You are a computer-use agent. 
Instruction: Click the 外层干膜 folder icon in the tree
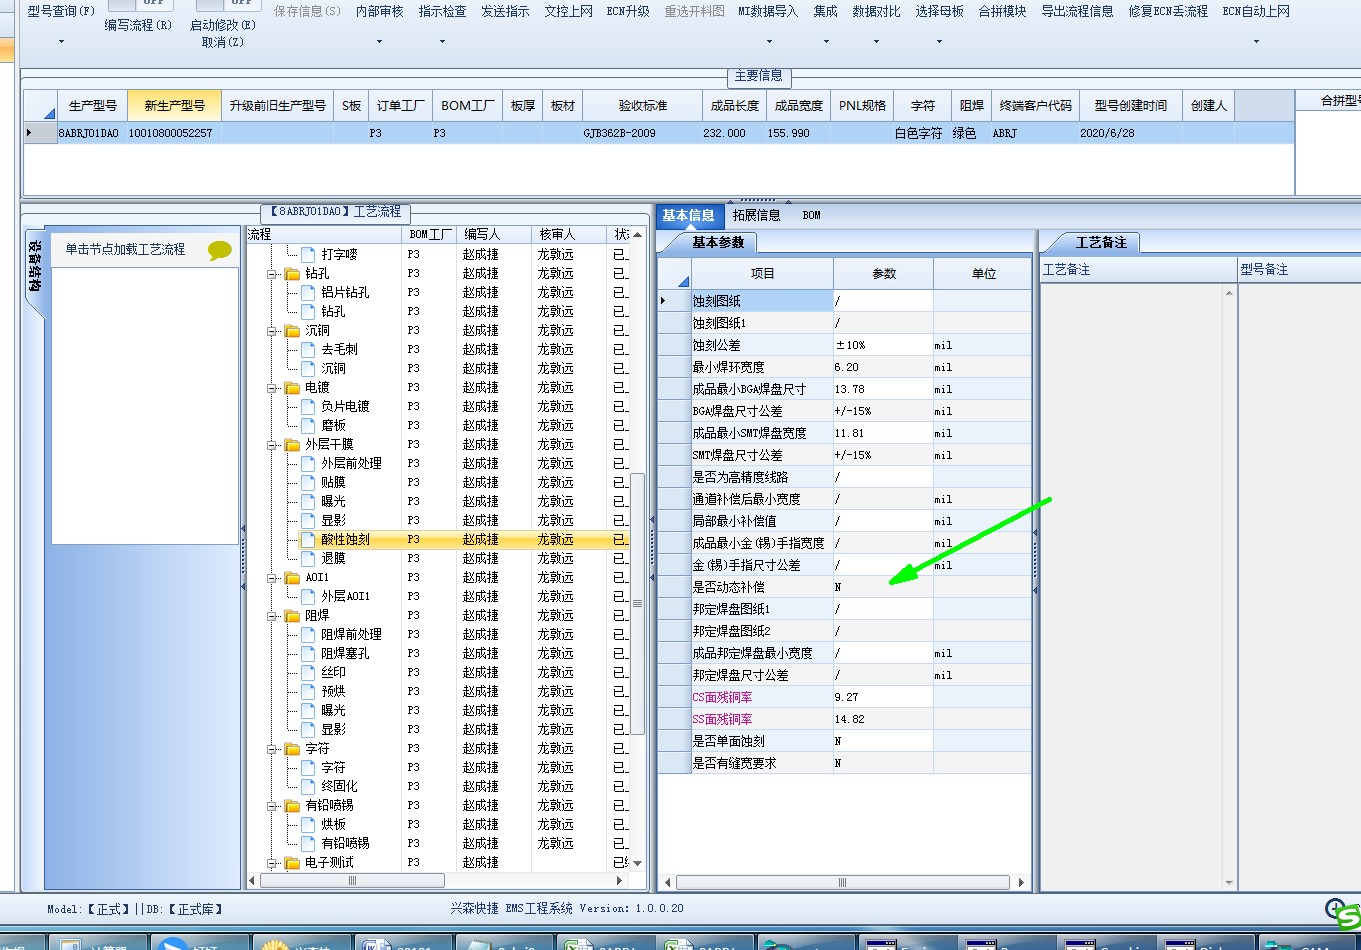(292, 445)
